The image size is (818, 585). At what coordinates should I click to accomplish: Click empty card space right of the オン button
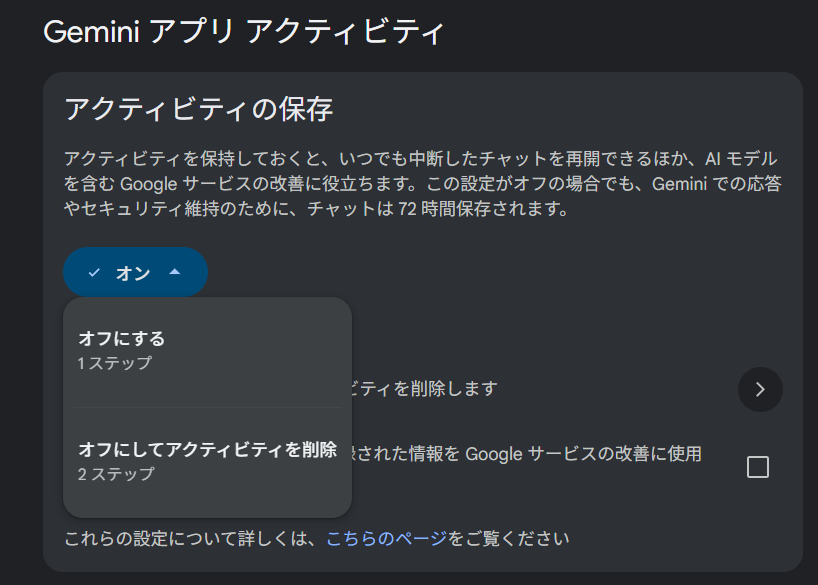[x=500, y=272]
